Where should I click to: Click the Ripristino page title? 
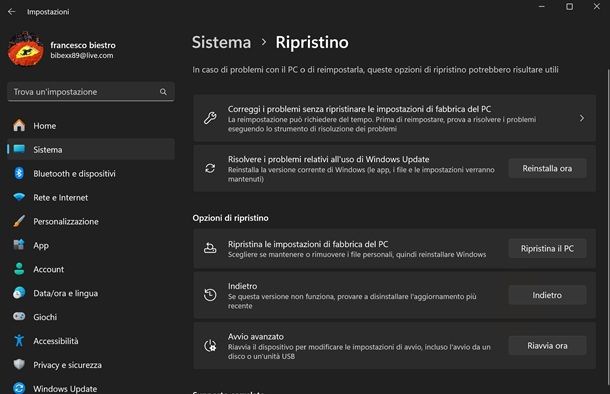coord(312,42)
